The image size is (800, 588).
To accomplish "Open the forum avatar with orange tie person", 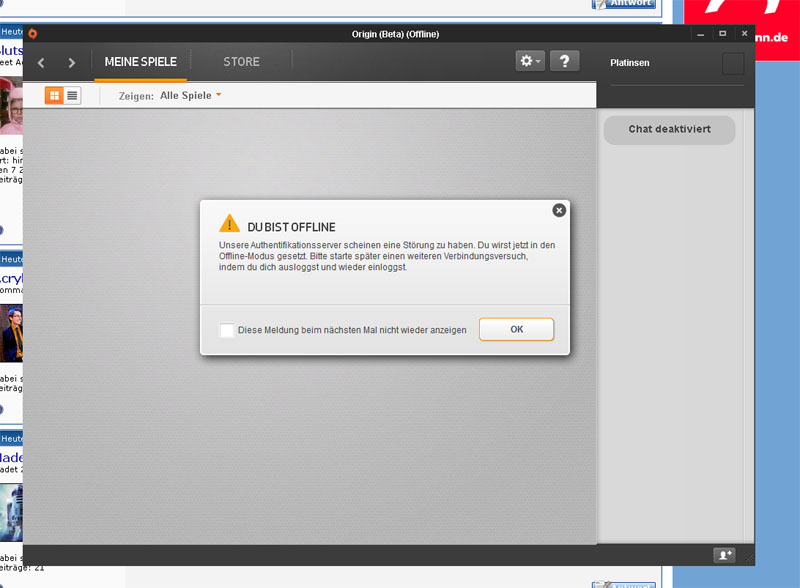I will (x=11, y=333).
